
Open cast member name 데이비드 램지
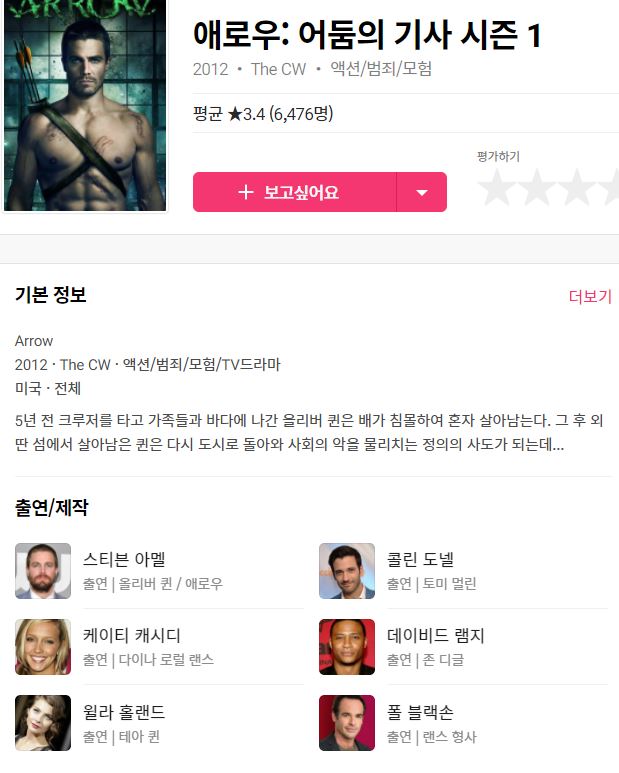(x=436, y=635)
